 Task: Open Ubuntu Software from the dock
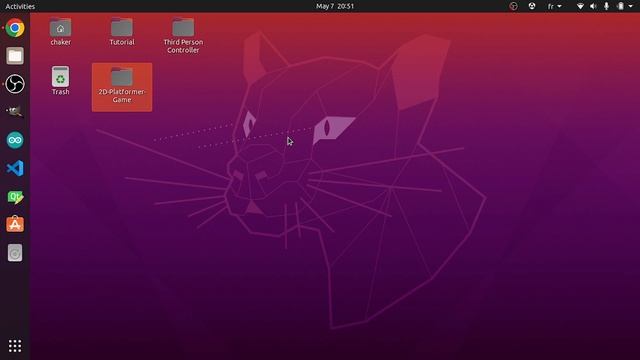tap(15, 224)
